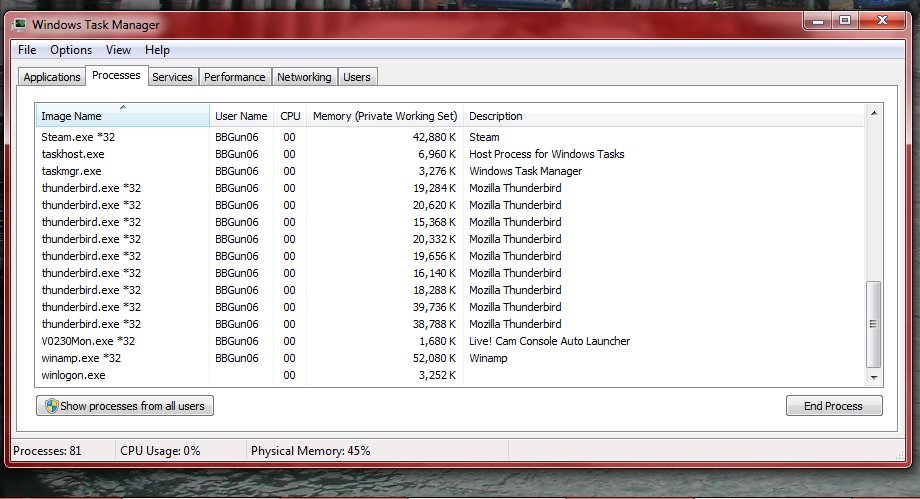Sort by the CPU column header
The width and height of the screenshot is (920, 499).
[x=290, y=116]
